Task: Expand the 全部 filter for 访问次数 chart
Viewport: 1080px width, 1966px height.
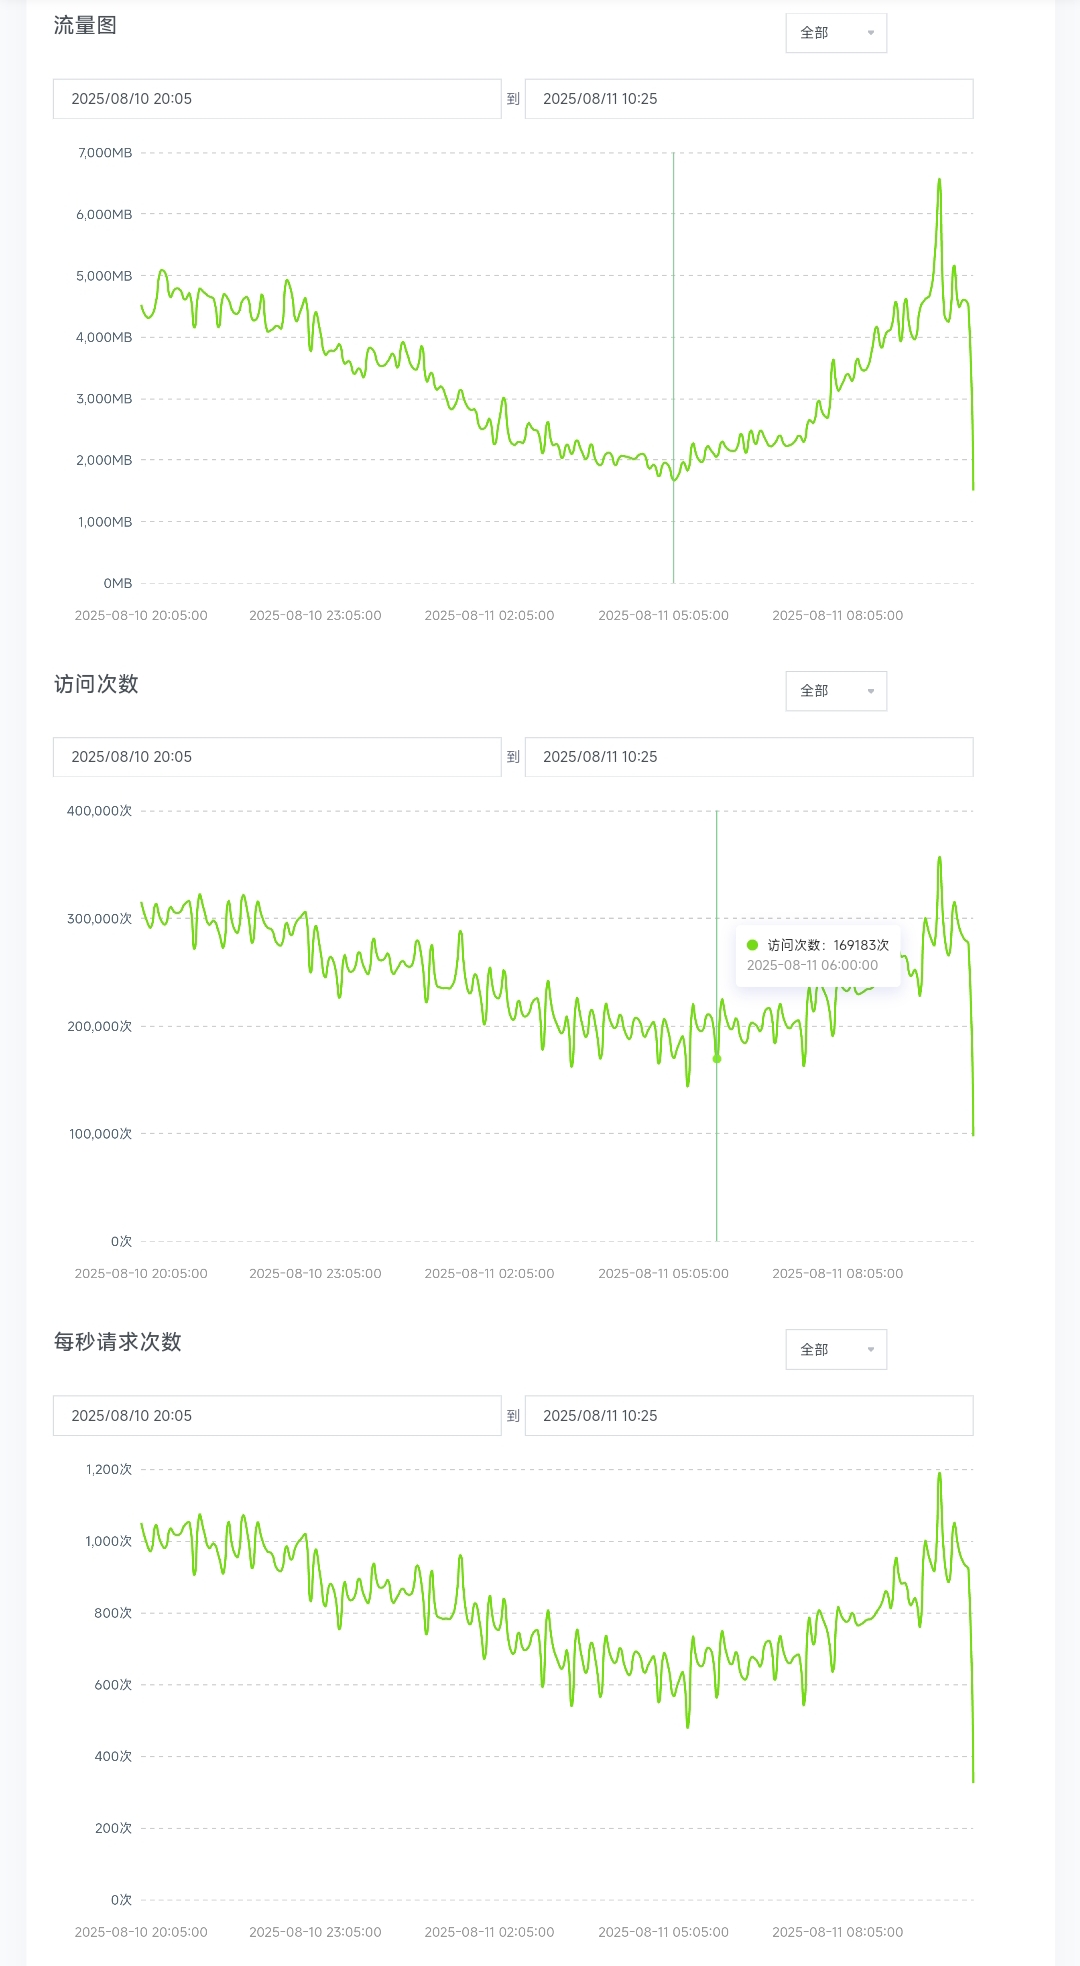Action: point(836,691)
